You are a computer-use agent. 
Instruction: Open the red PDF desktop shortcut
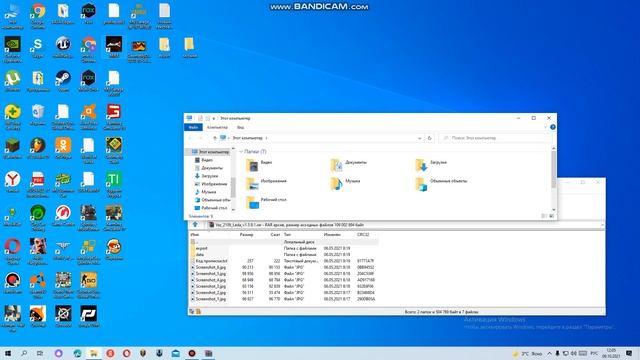coord(38,184)
